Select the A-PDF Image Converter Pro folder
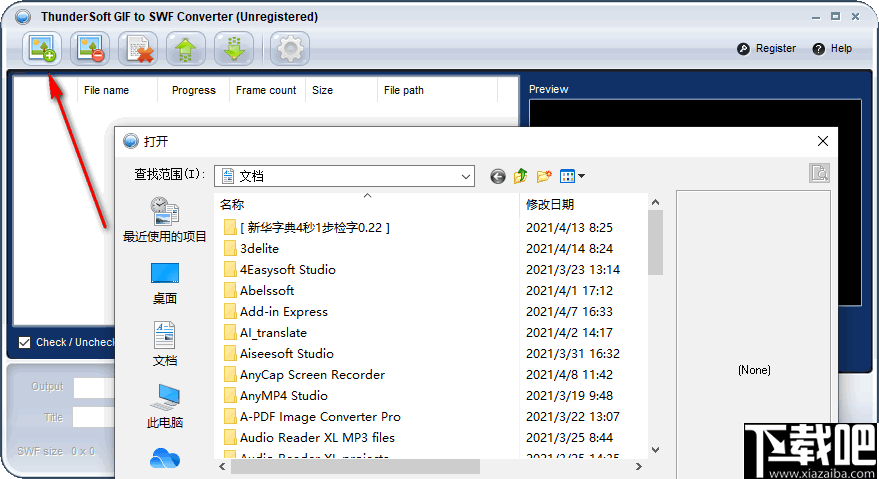The width and height of the screenshot is (879, 479). 312,417
